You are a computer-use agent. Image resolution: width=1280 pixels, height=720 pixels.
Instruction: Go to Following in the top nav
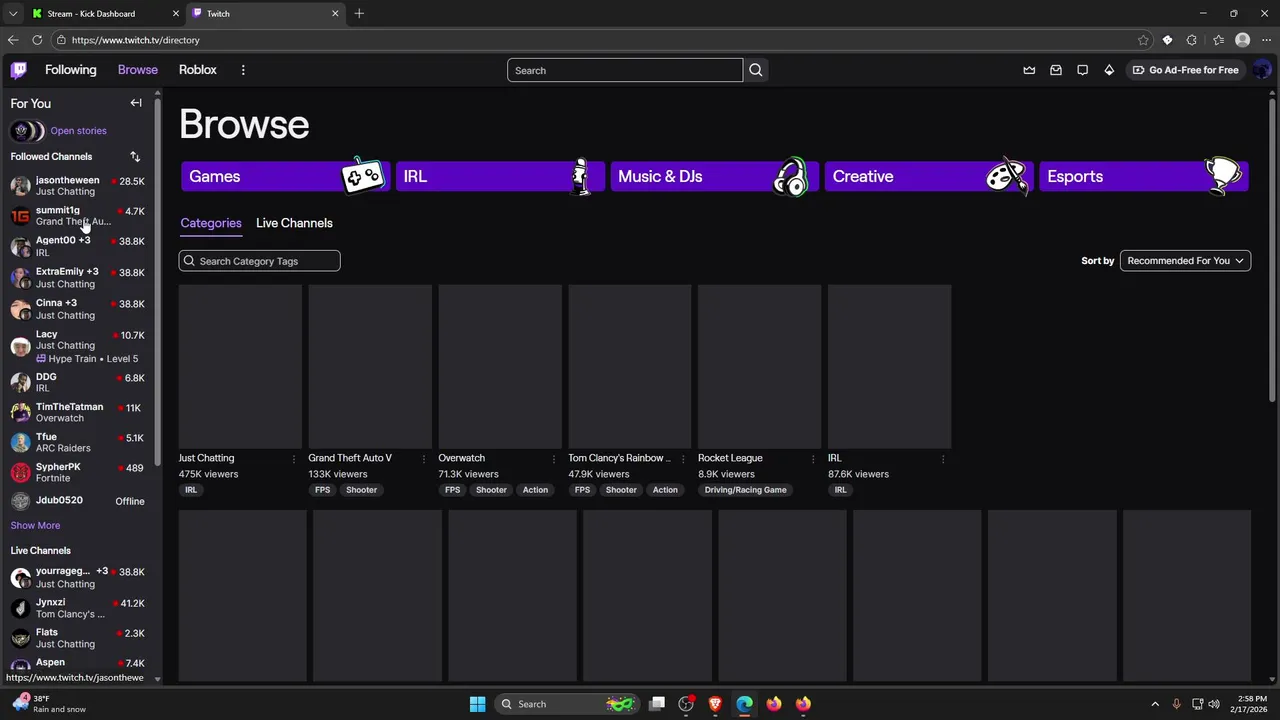coord(70,70)
